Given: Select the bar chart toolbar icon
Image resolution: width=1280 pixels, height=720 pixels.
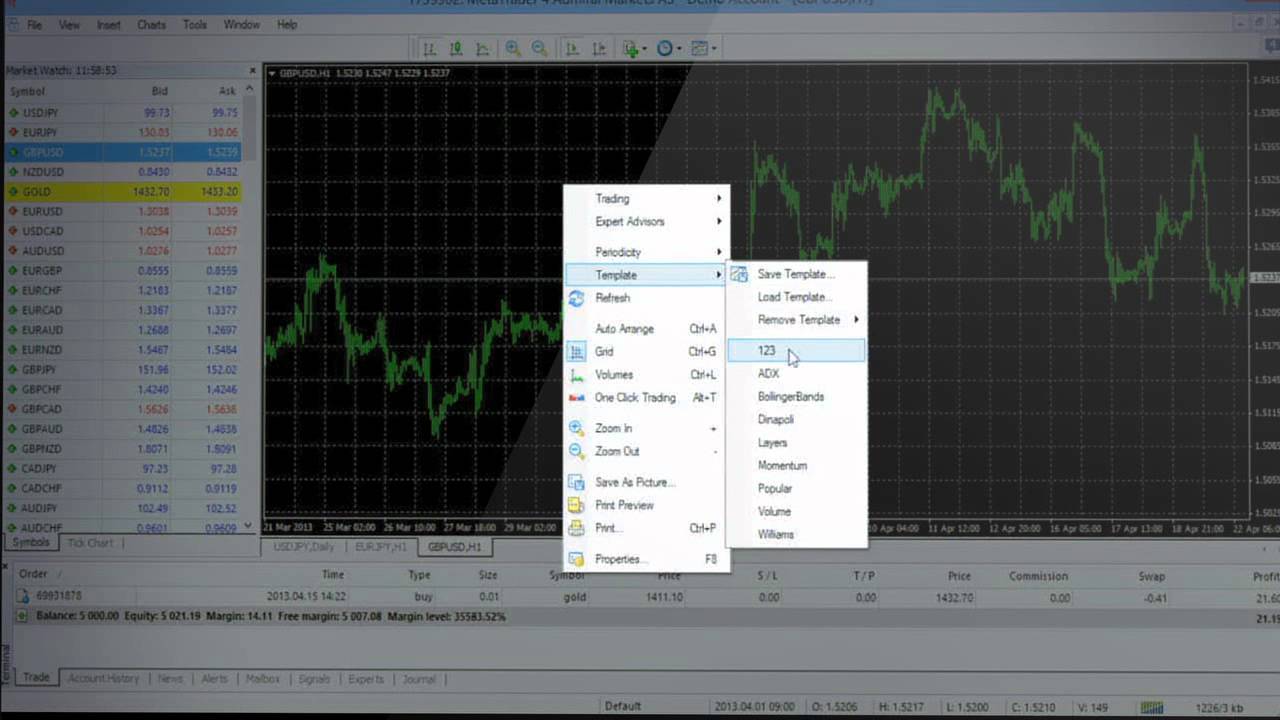Looking at the screenshot, I should click(x=429, y=48).
